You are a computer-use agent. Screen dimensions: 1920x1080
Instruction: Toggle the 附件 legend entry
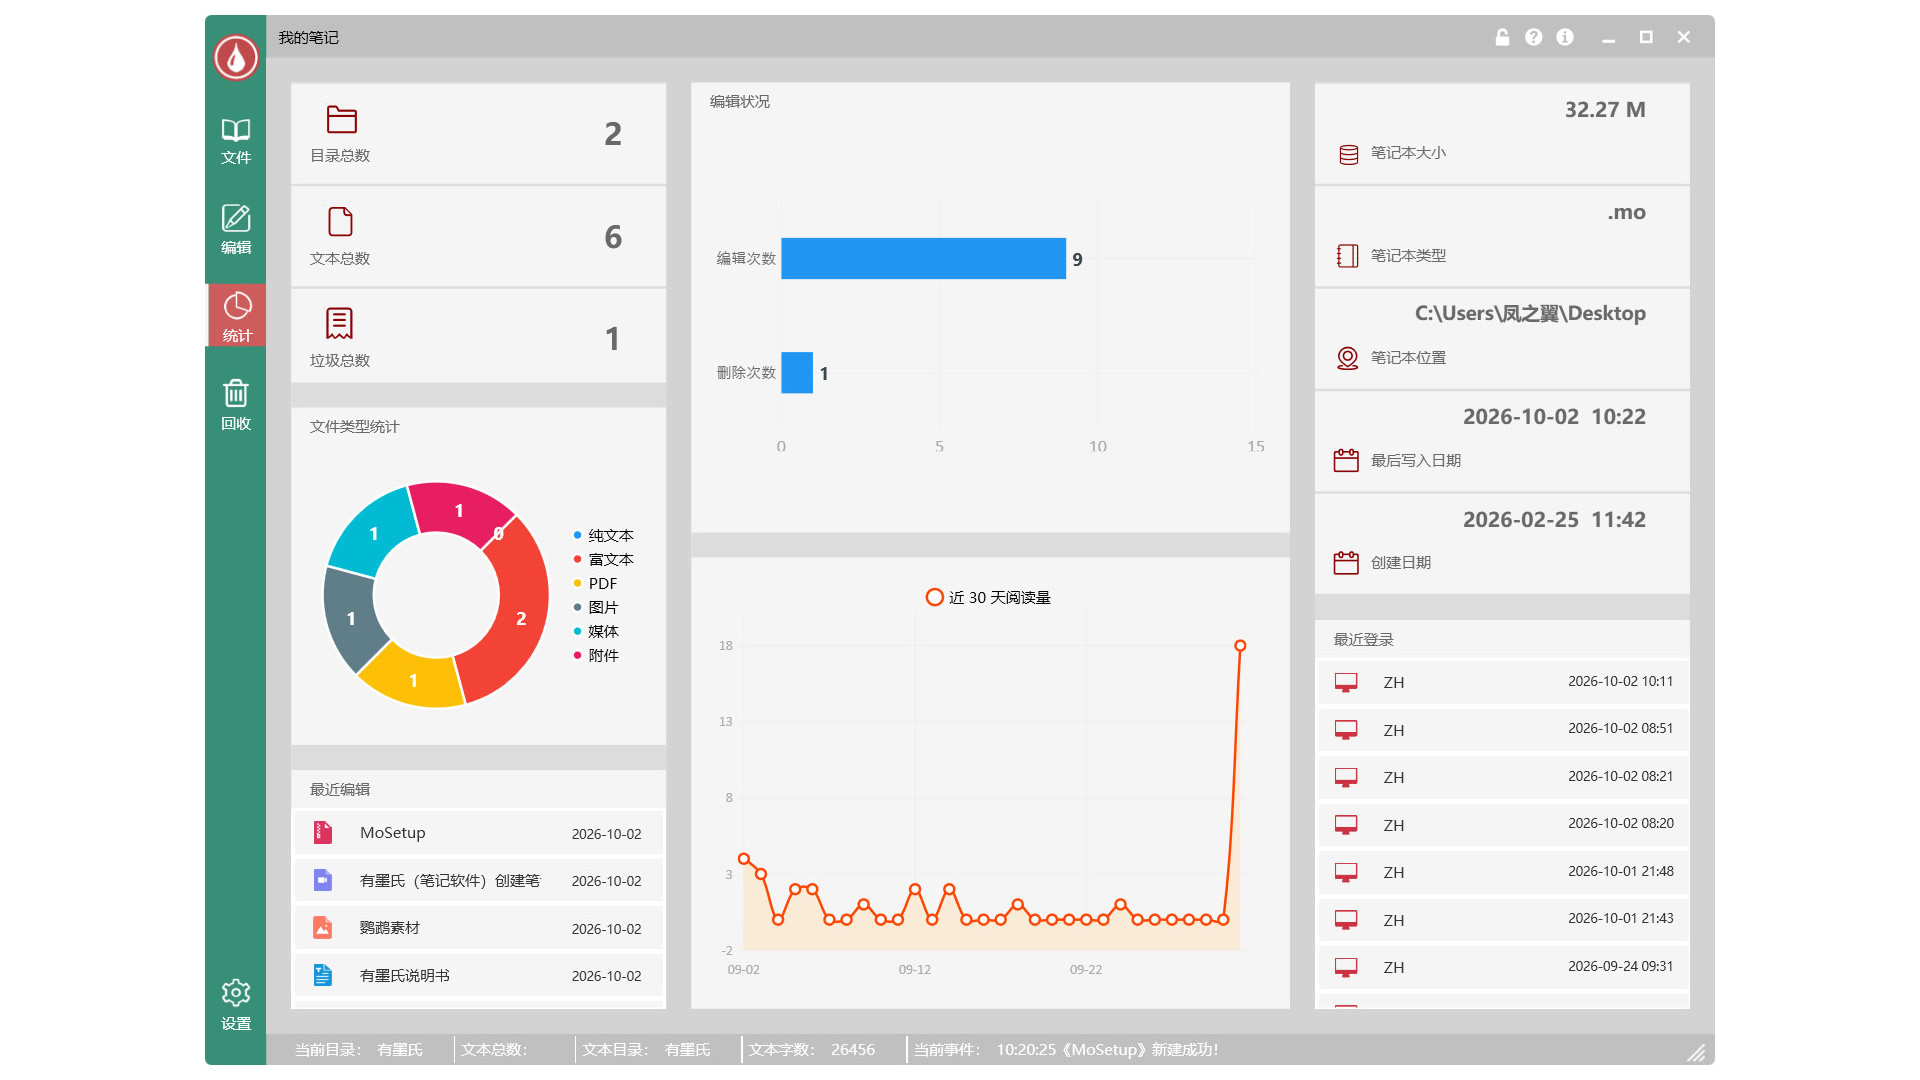(x=595, y=655)
